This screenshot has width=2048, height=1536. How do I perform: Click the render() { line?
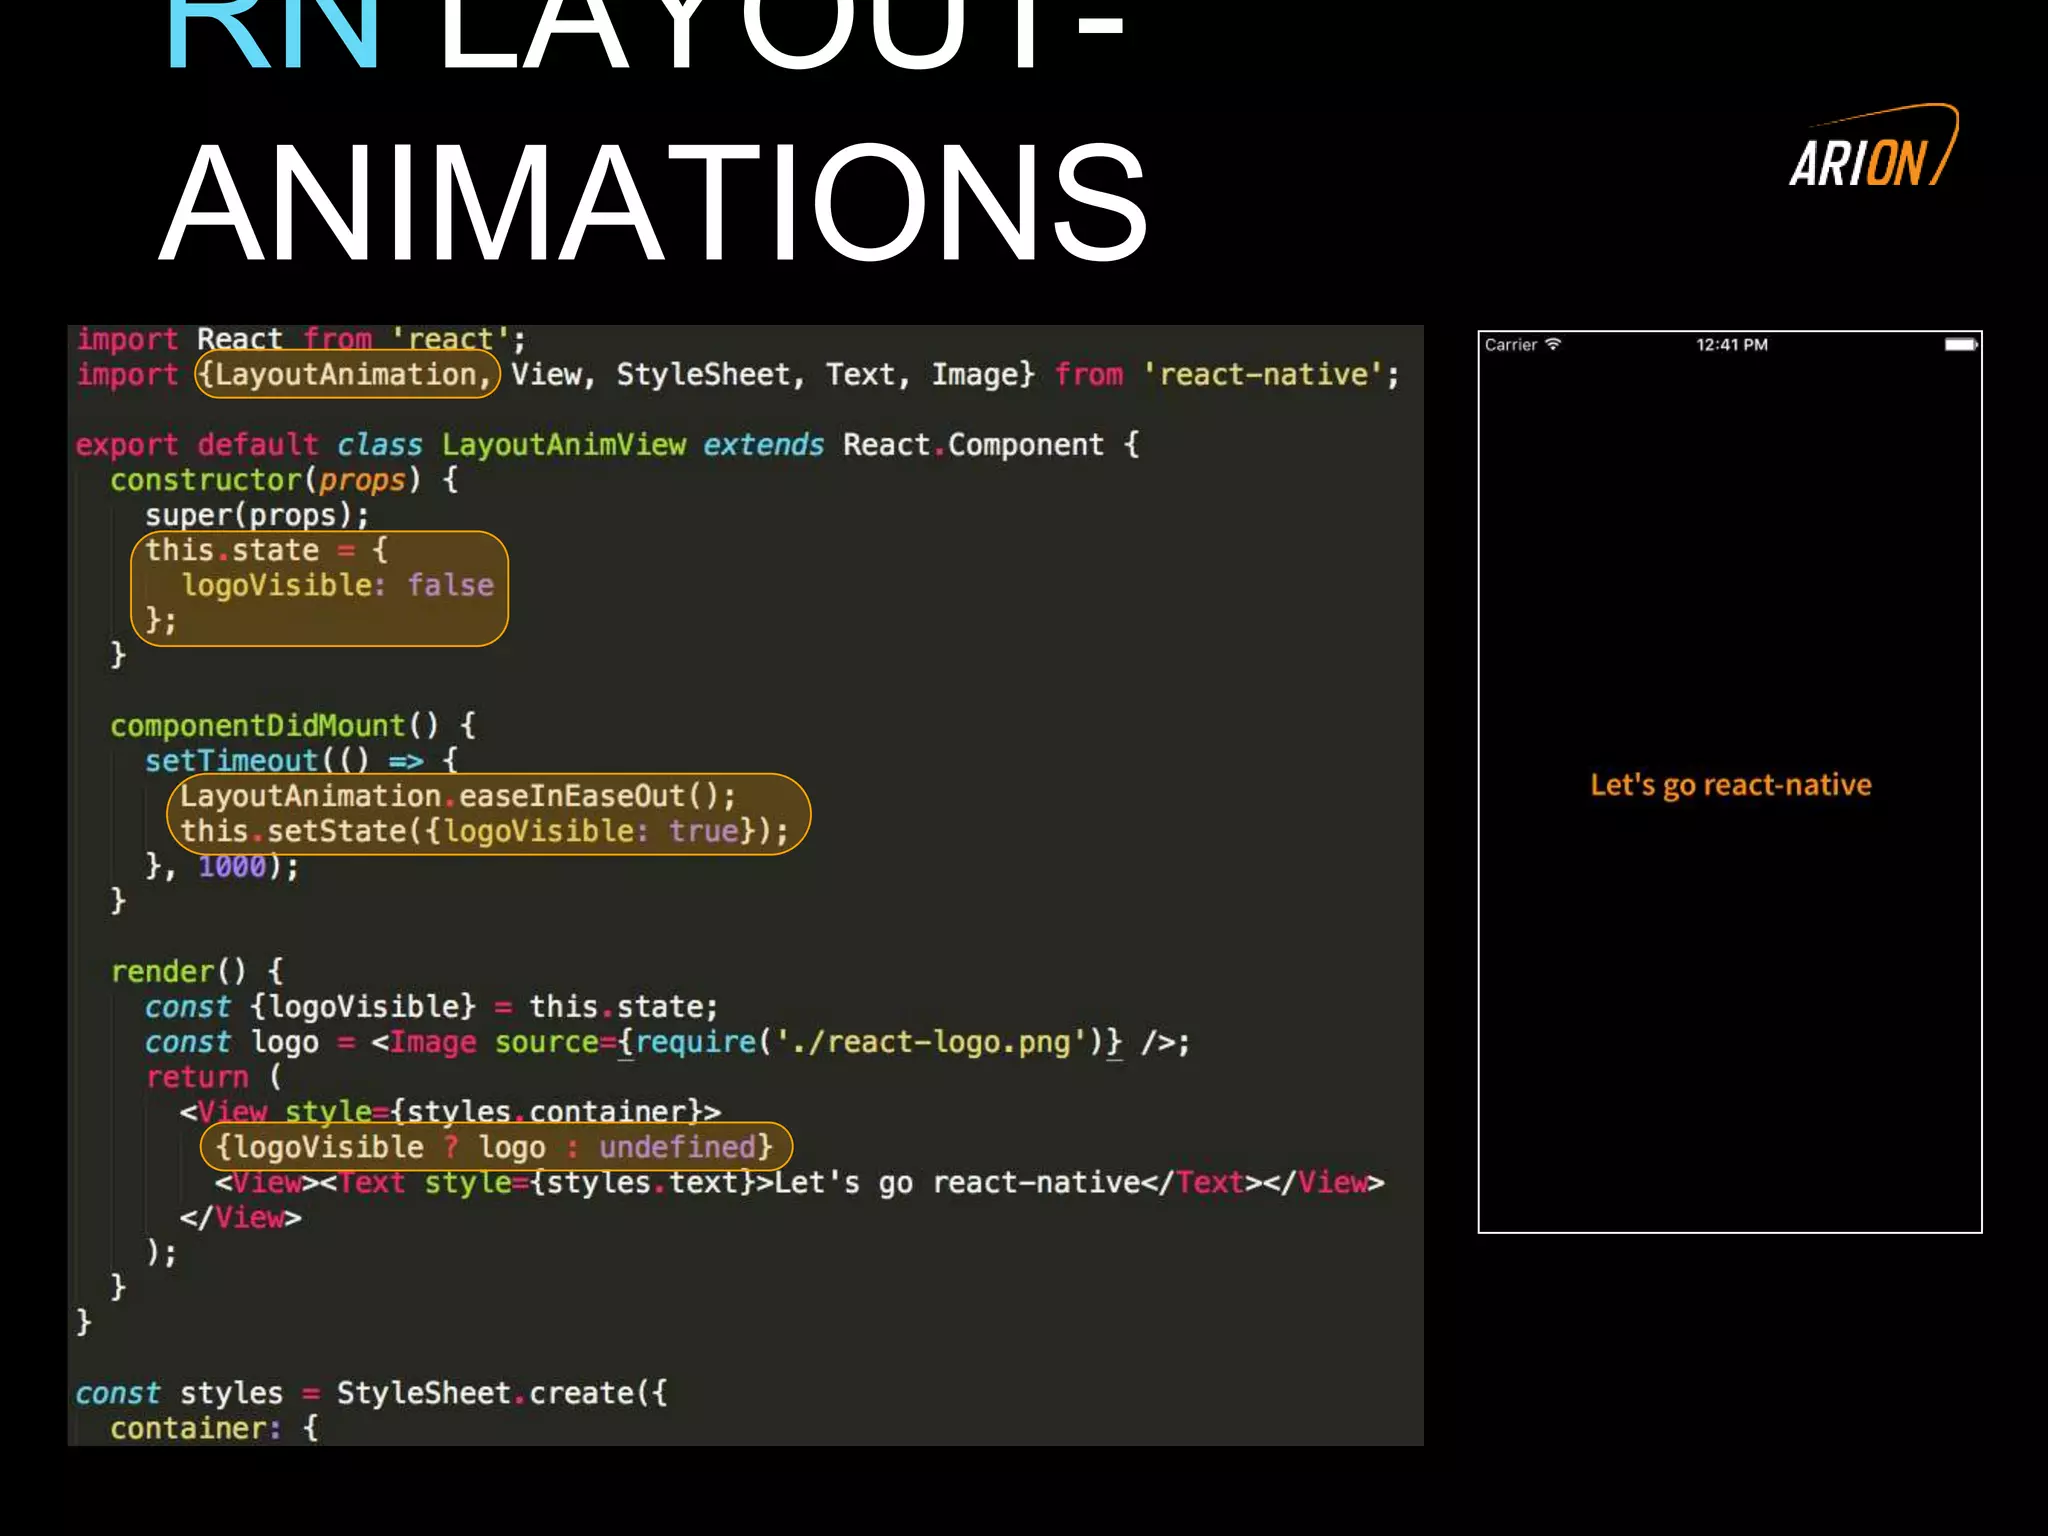(197, 971)
